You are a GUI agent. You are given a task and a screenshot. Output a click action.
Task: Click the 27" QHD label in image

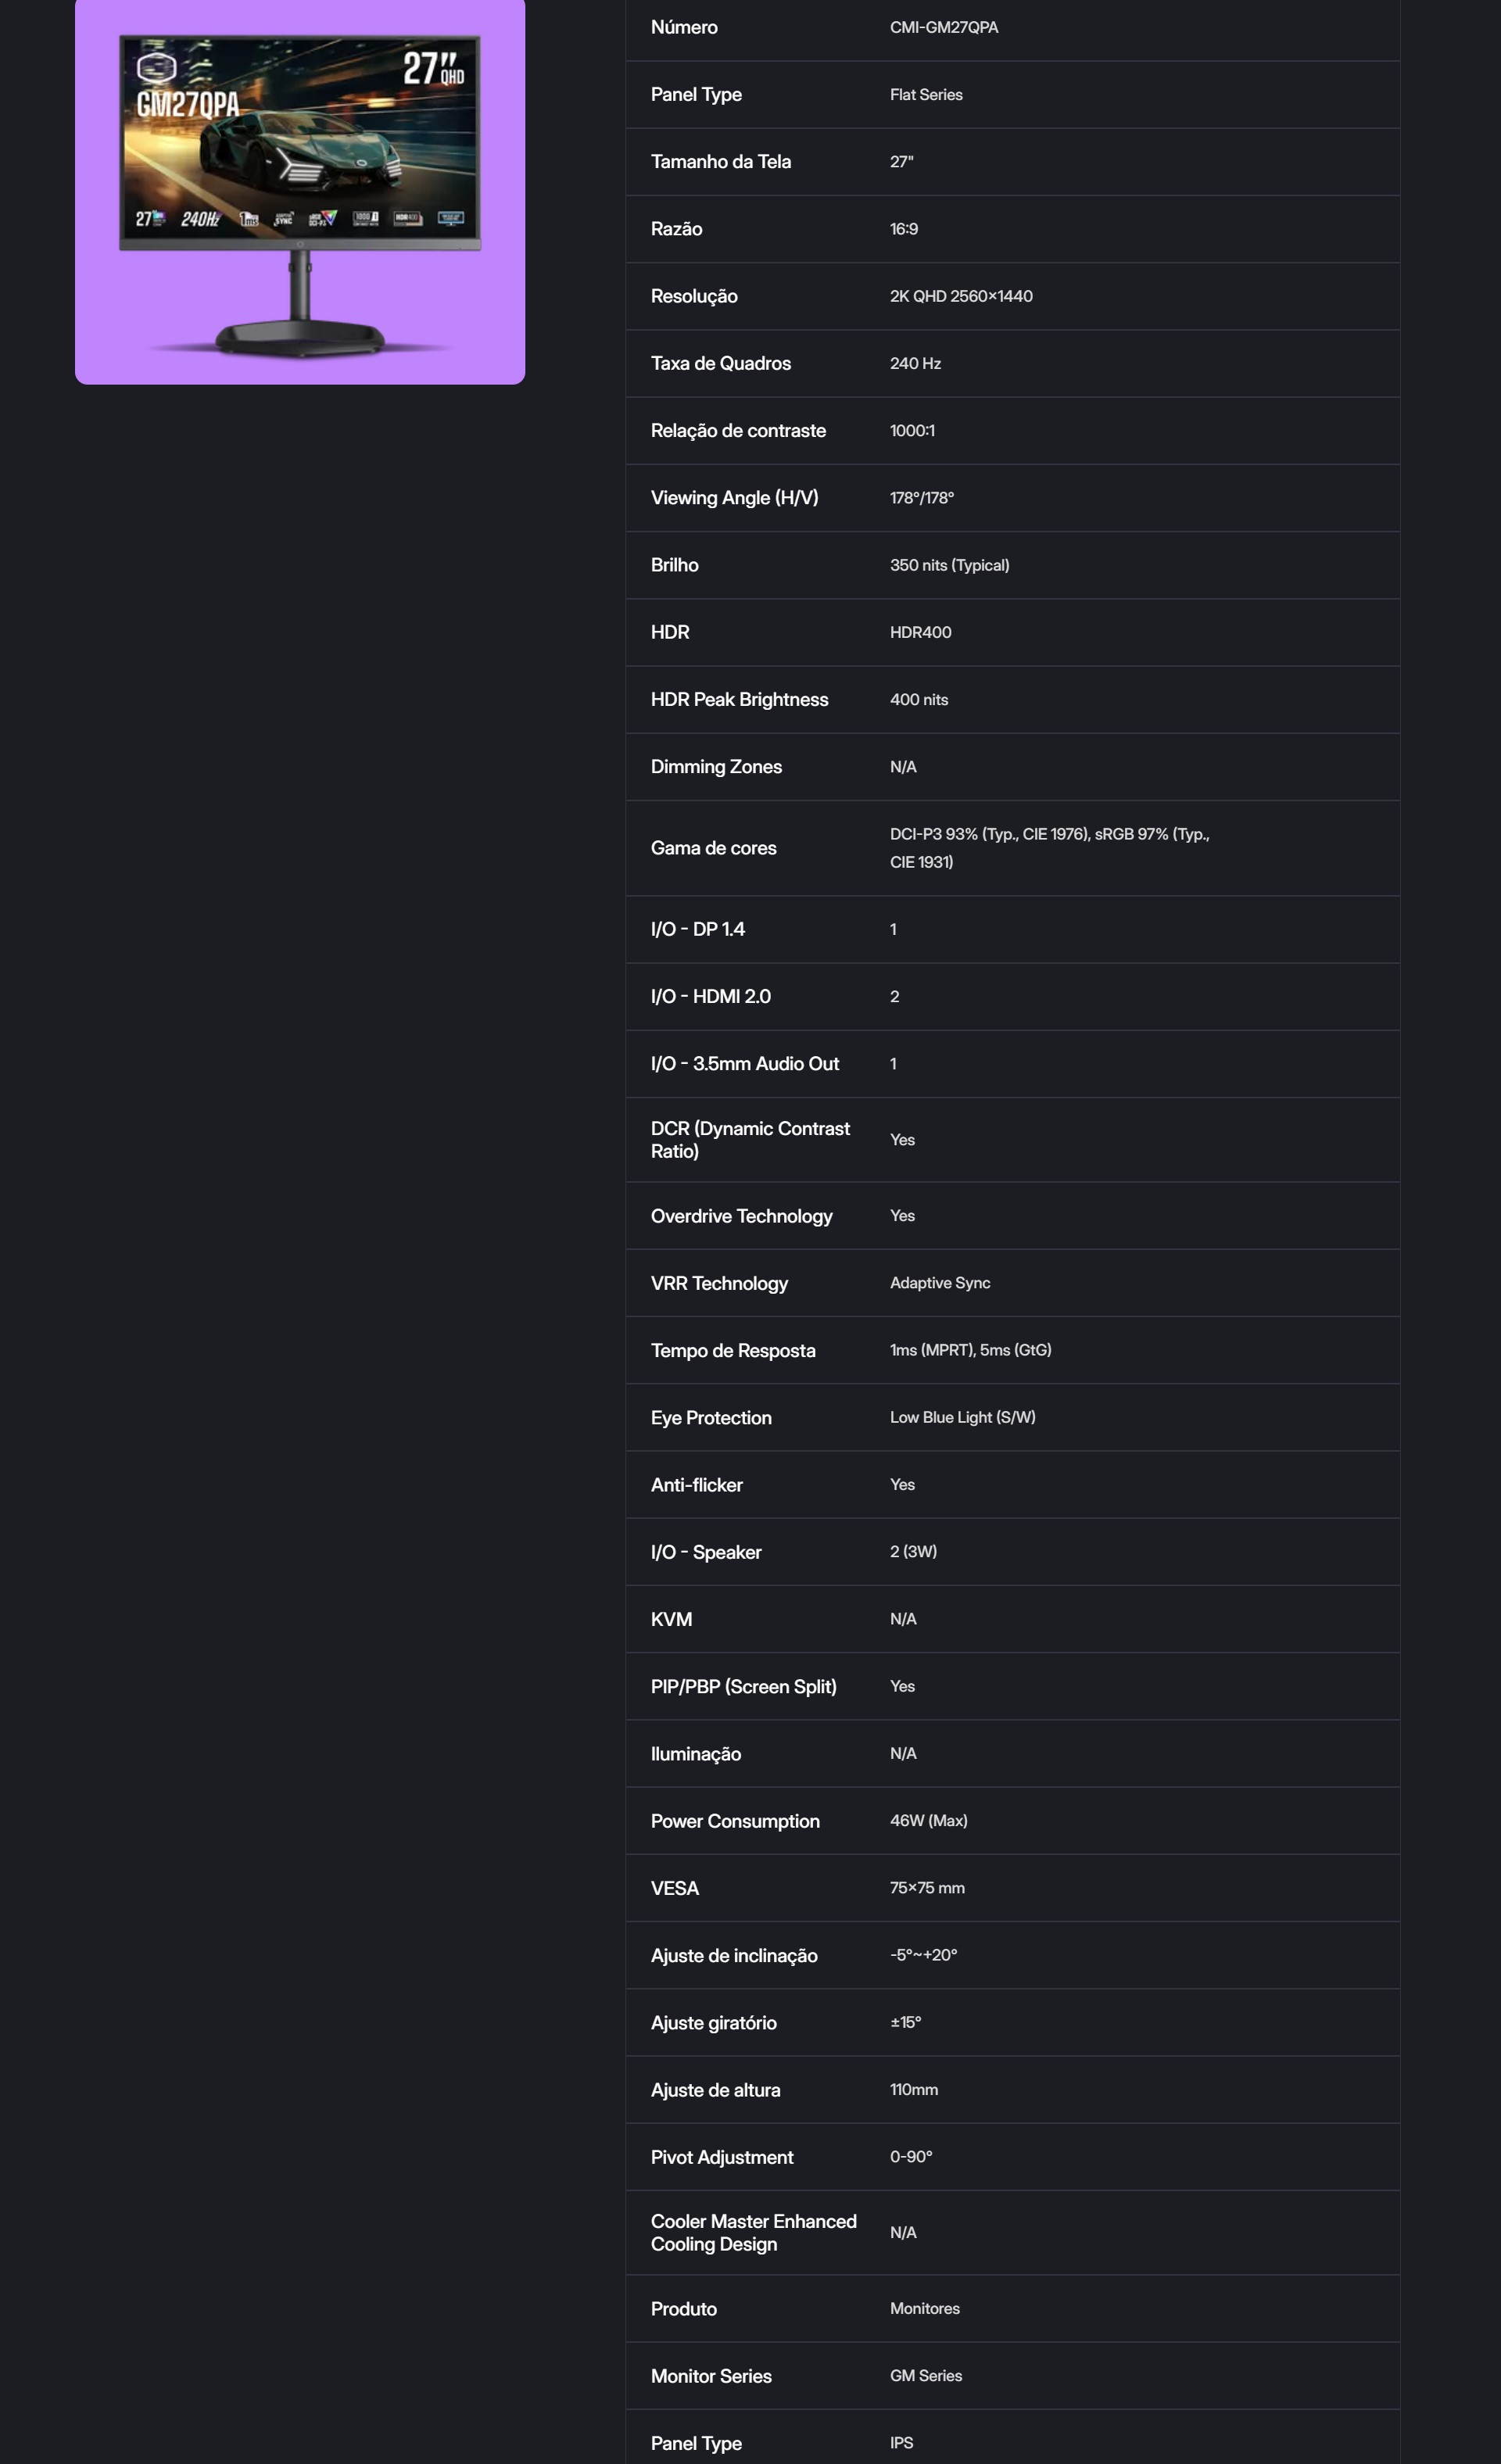click(x=433, y=69)
